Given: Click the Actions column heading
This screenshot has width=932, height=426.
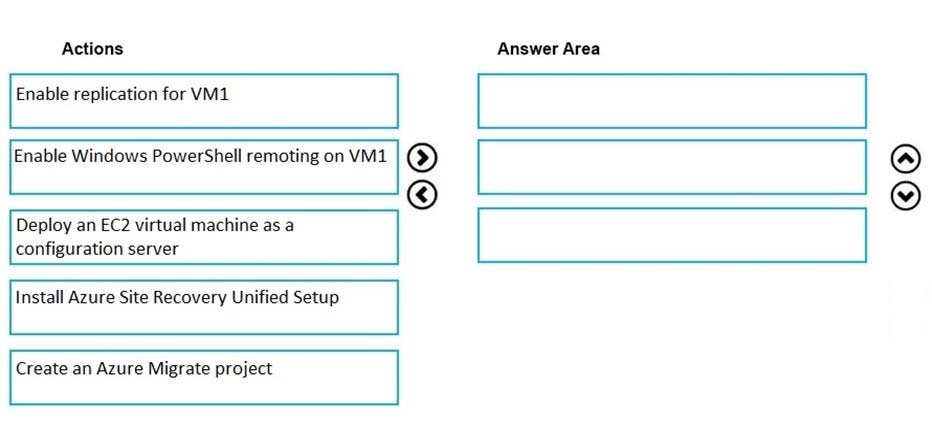Looking at the screenshot, I should [x=92, y=48].
